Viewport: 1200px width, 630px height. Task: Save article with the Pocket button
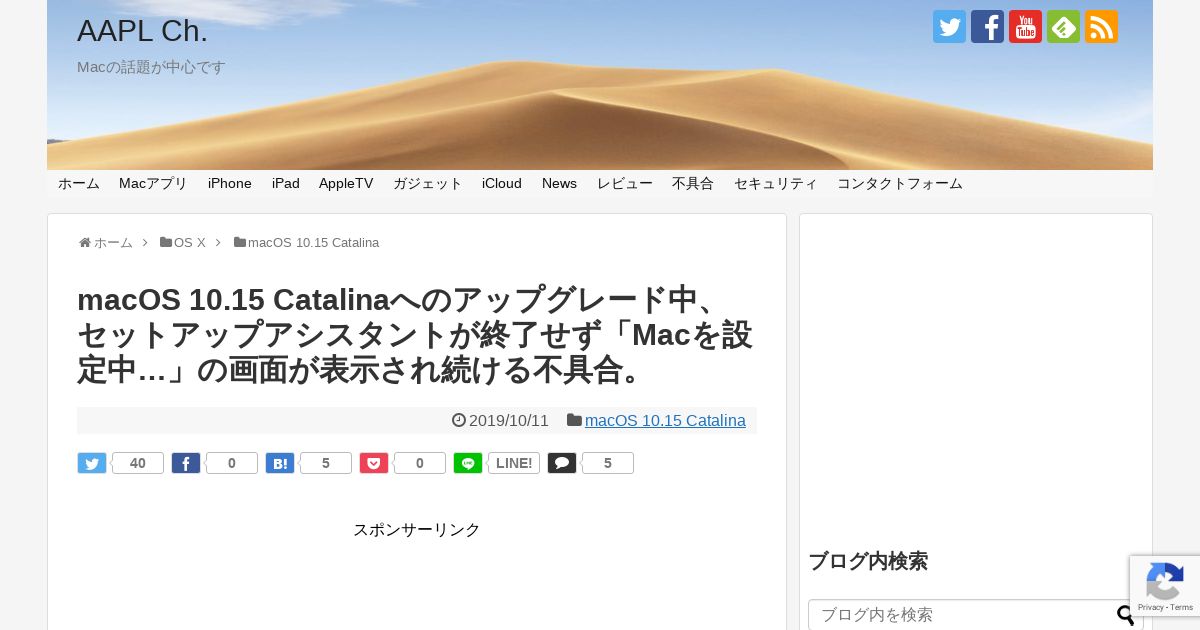click(x=374, y=463)
